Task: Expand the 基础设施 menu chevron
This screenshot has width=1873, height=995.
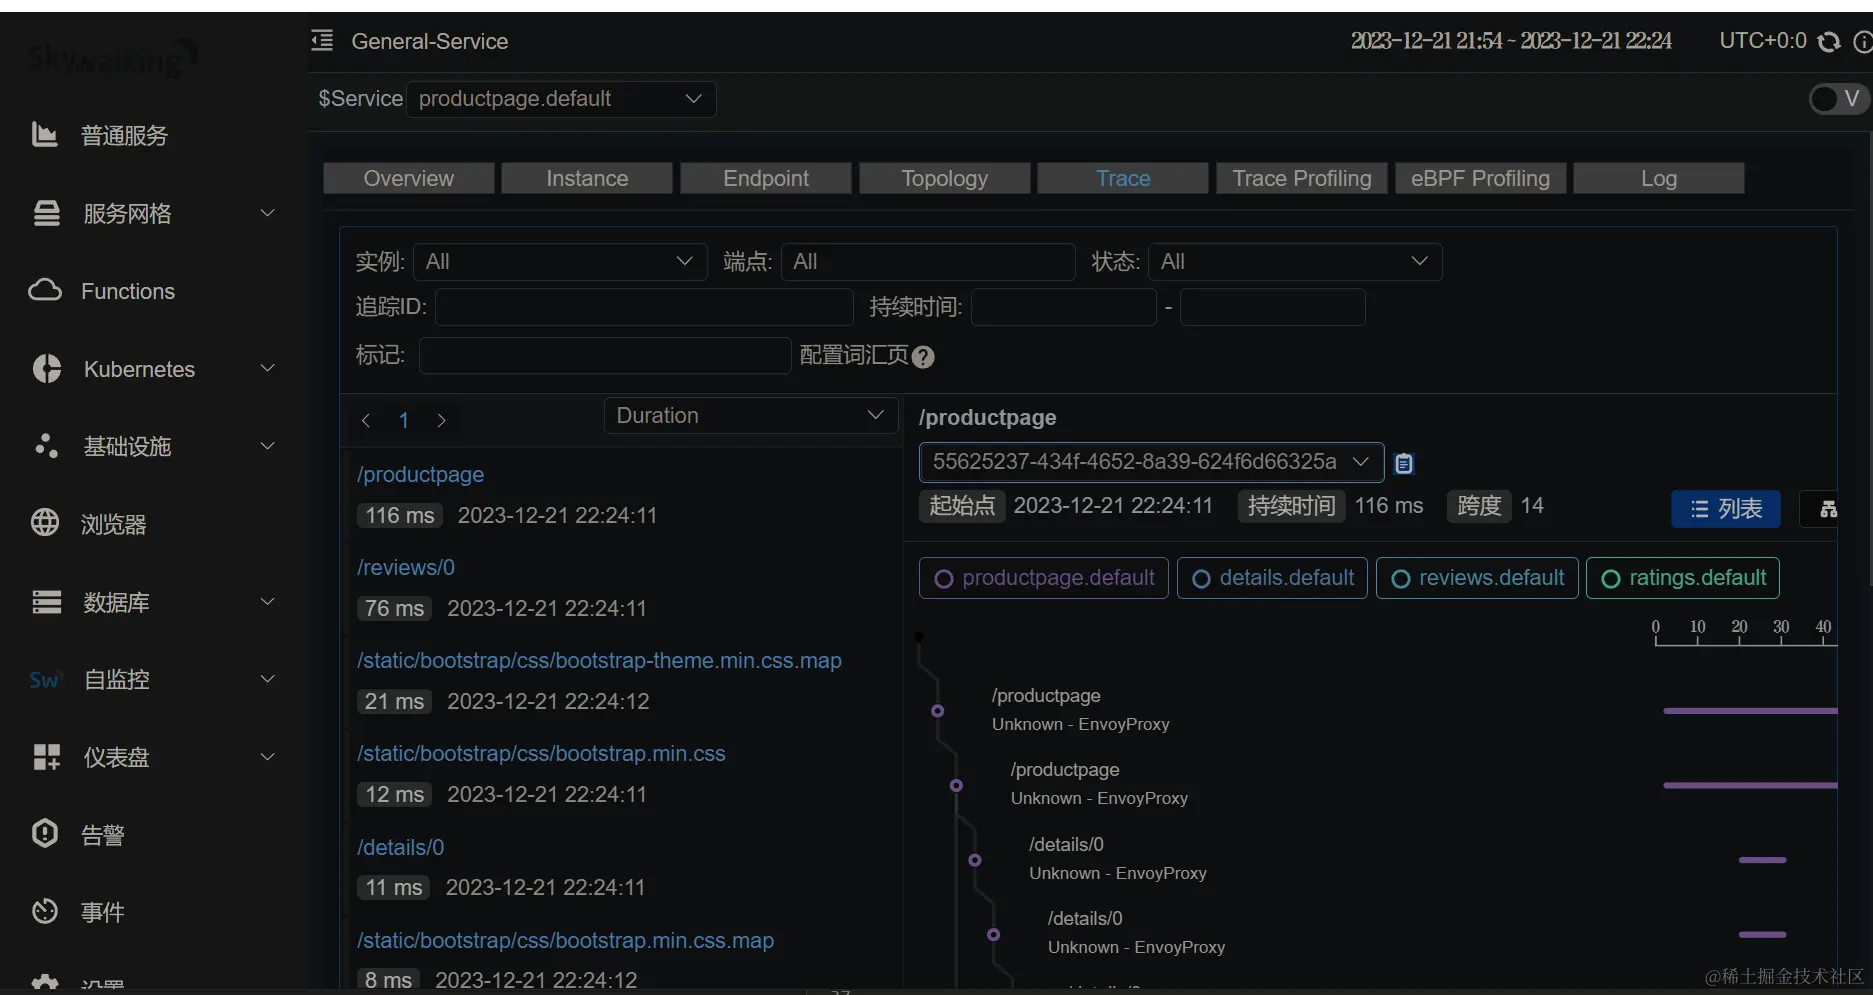Action: (267, 446)
